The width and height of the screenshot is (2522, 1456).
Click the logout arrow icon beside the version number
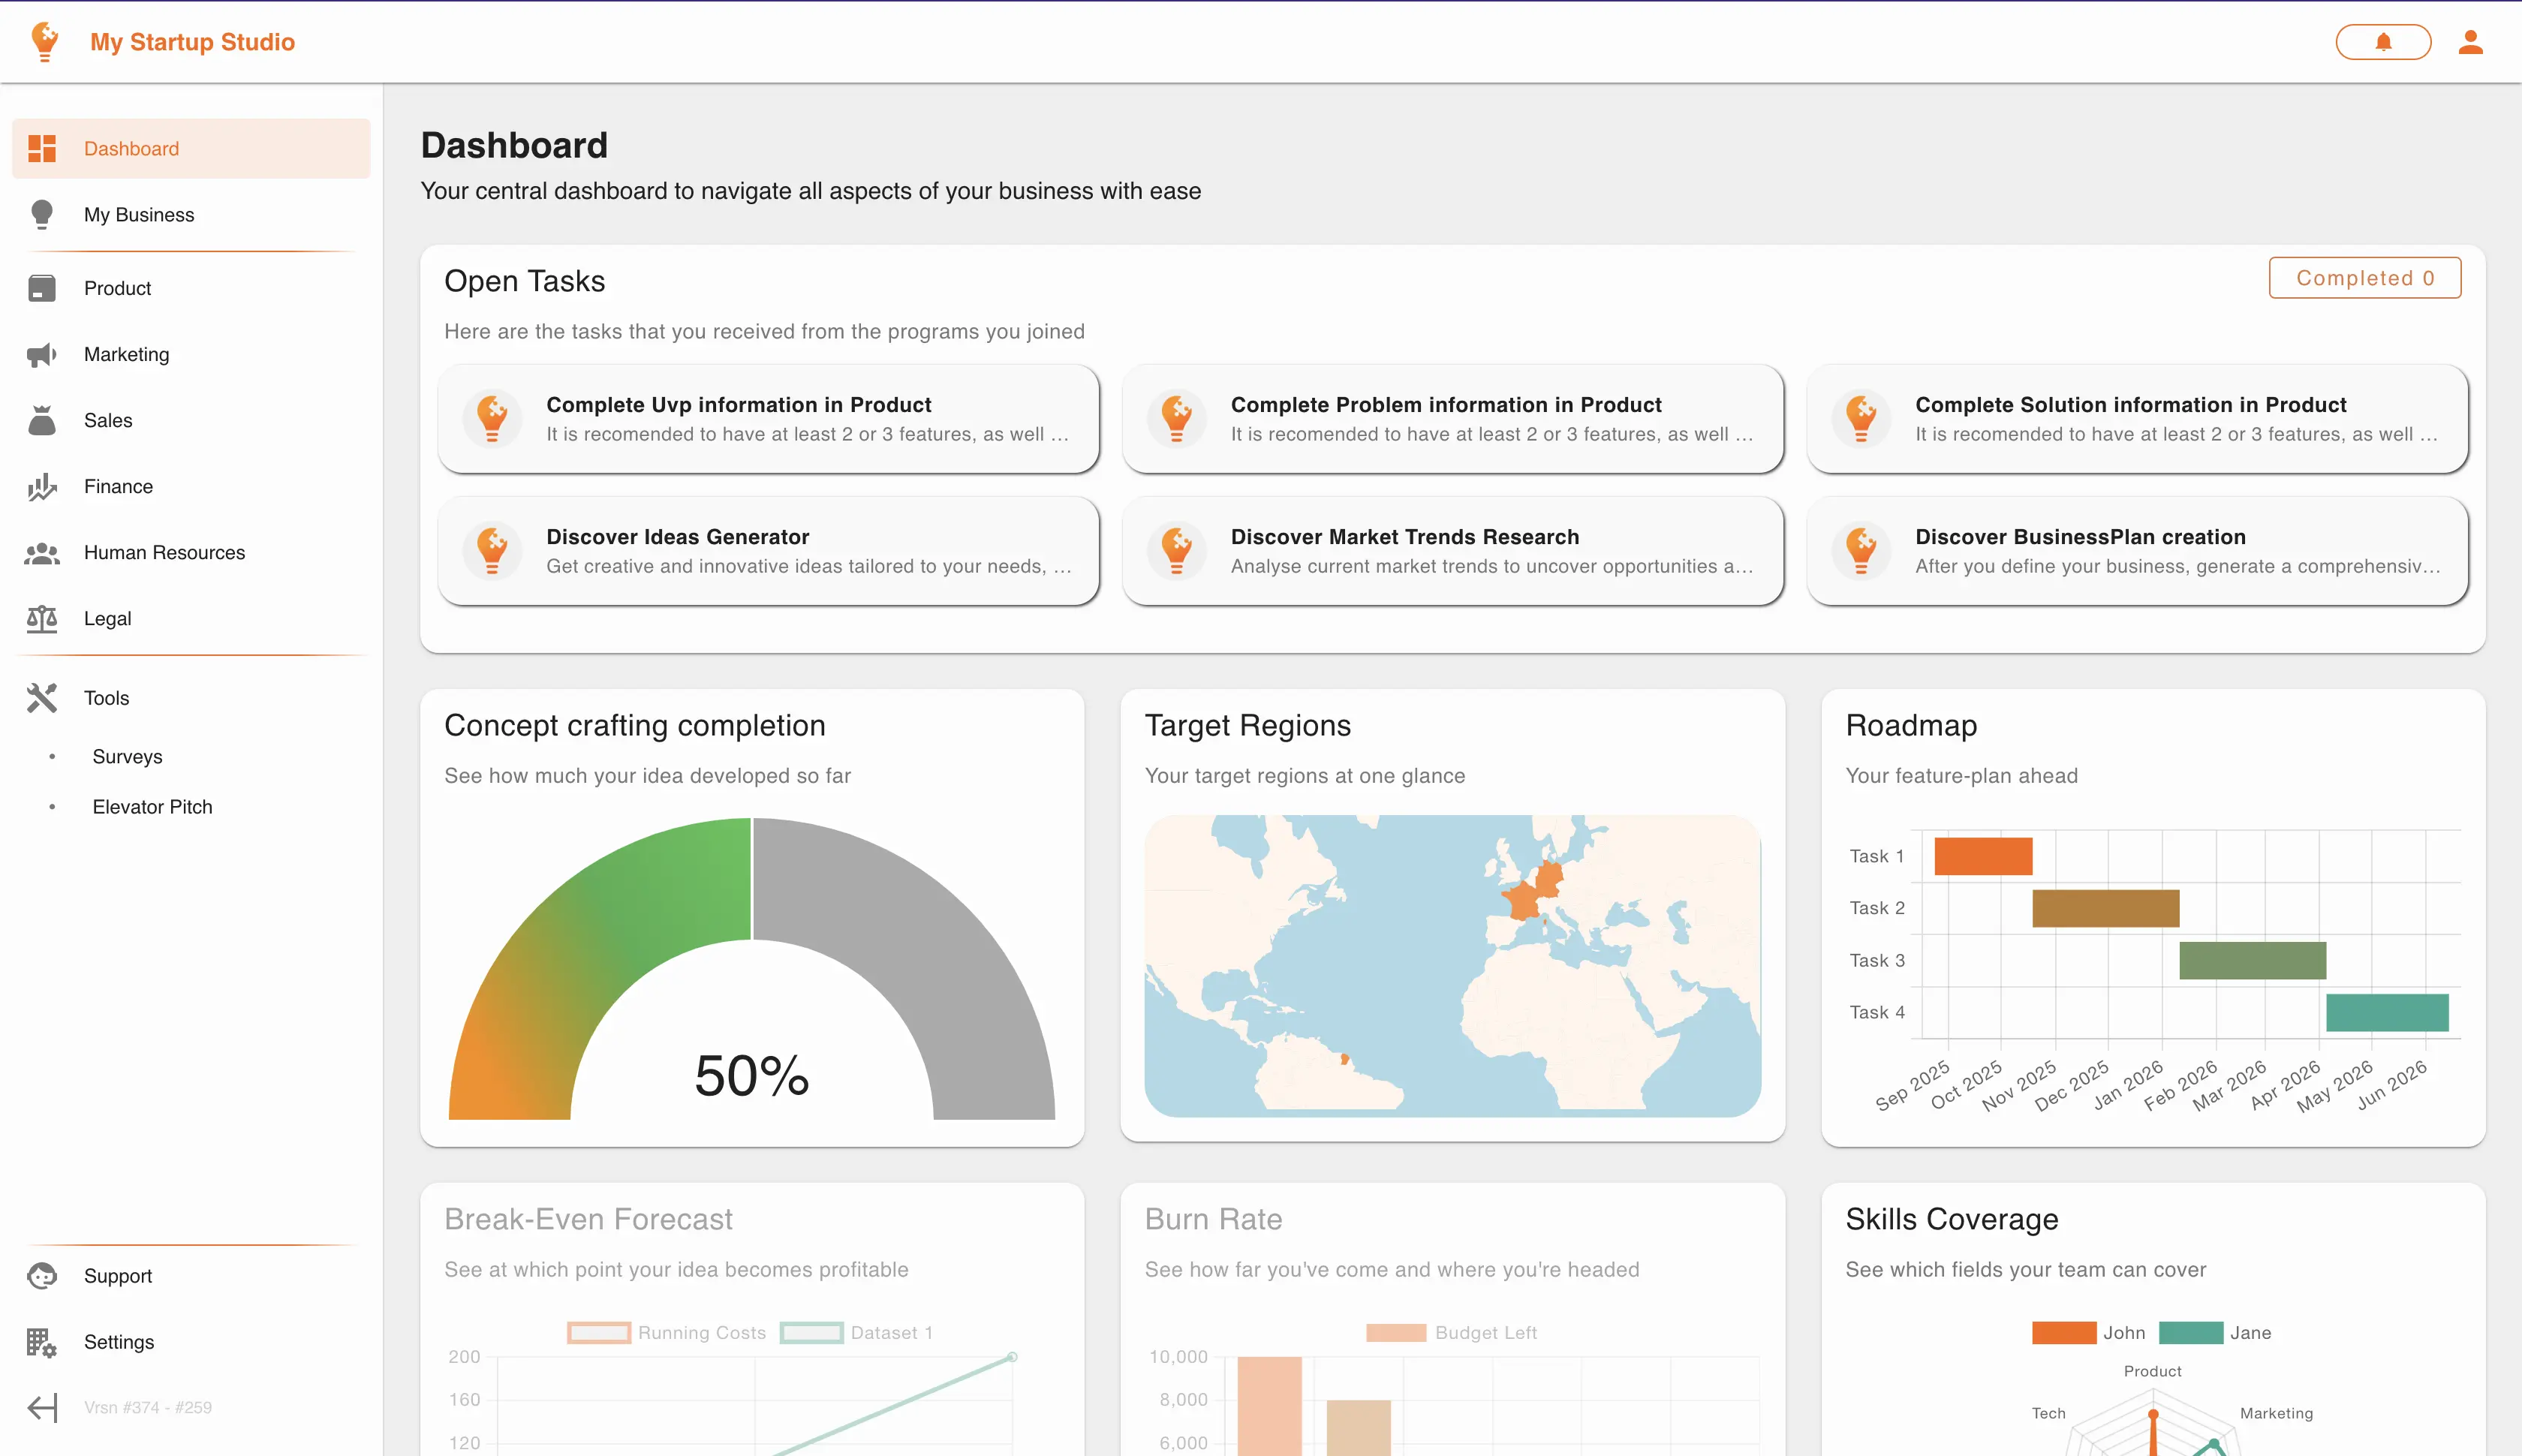coord(41,1407)
